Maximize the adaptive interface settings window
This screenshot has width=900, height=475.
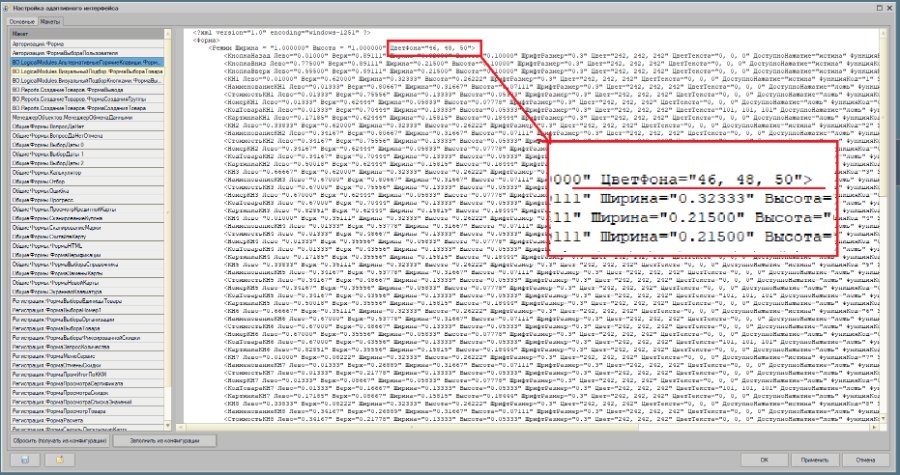click(879, 8)
